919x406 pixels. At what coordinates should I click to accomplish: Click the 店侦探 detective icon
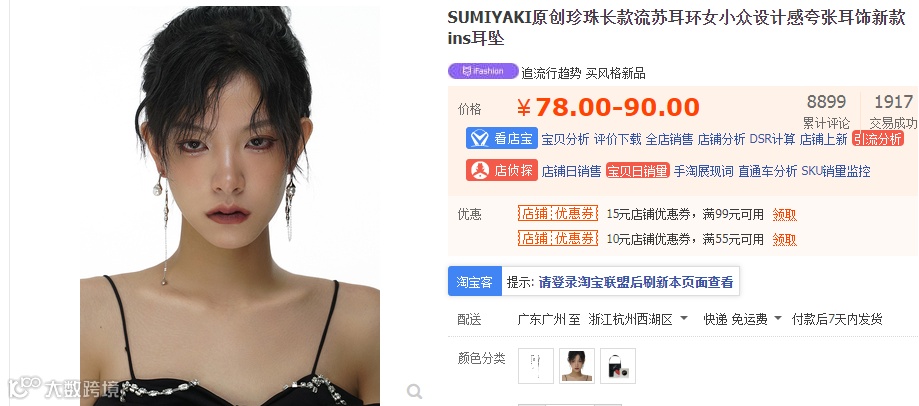click(480, 170)
